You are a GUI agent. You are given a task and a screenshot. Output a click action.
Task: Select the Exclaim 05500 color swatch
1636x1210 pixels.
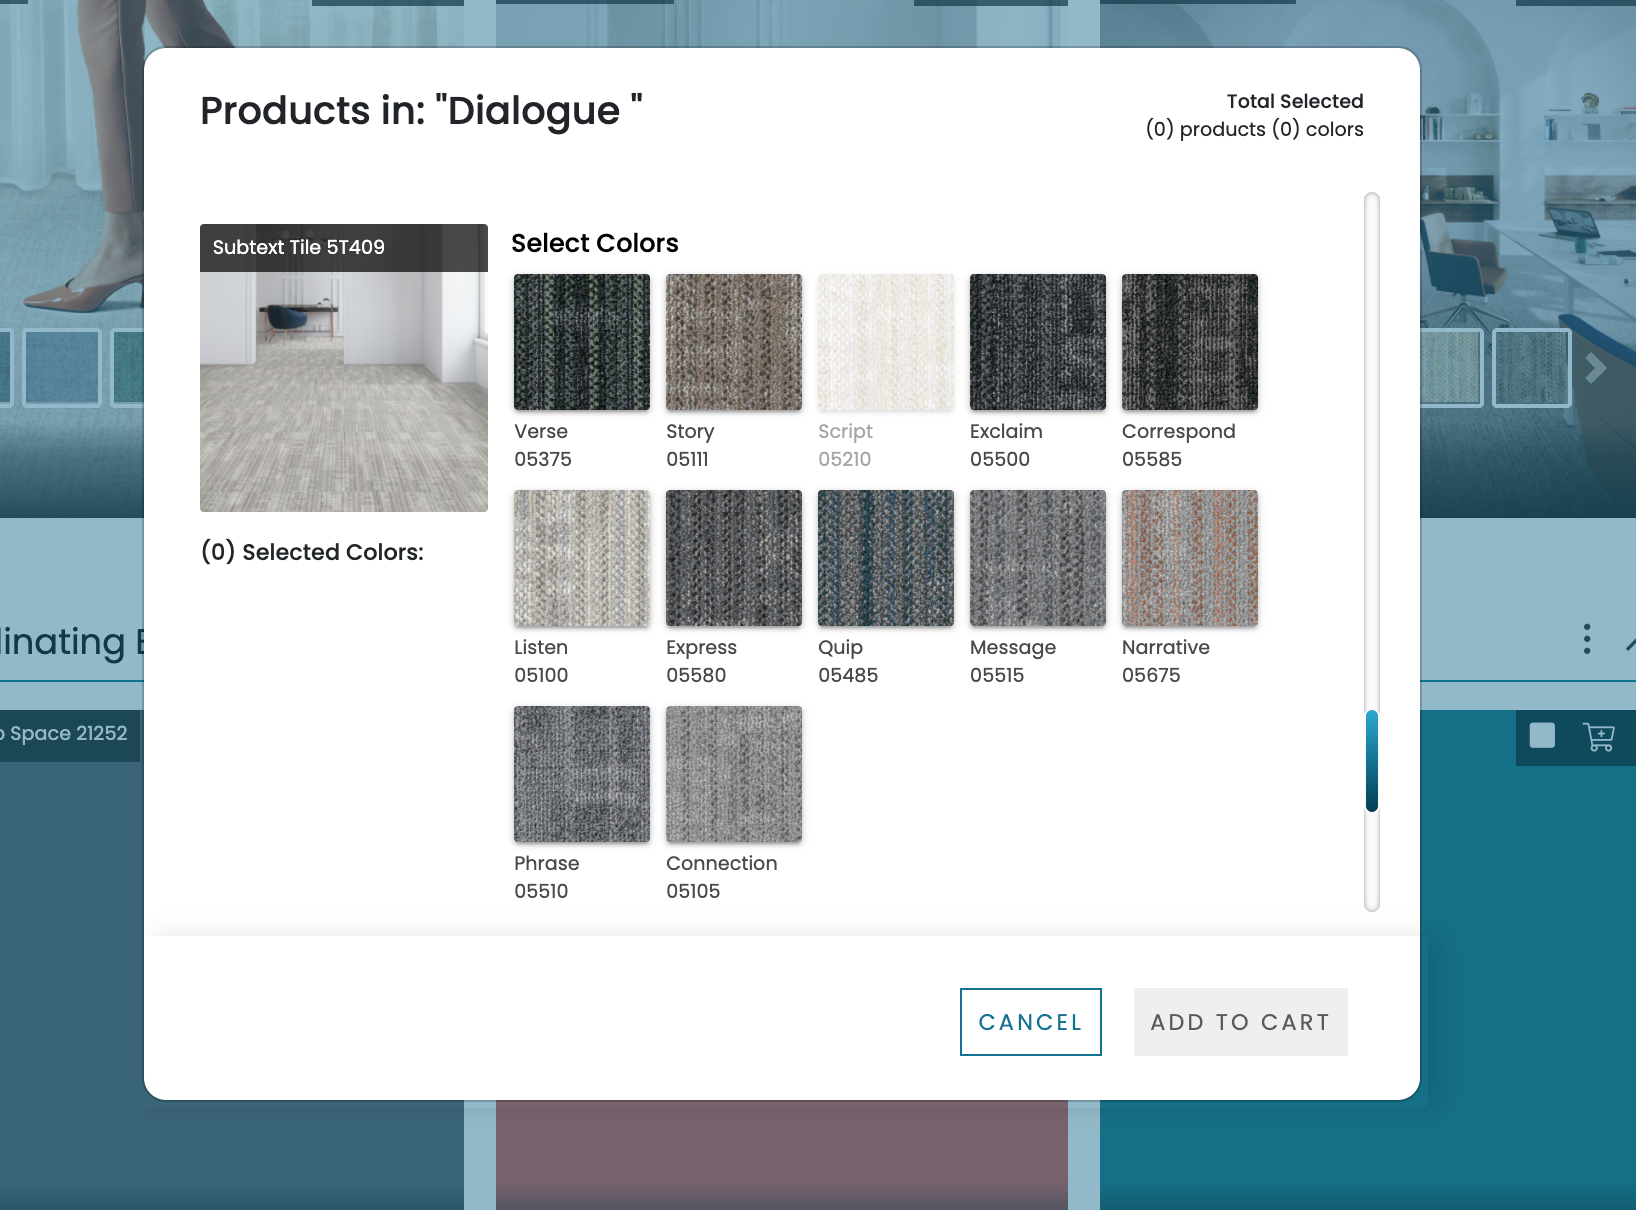pos(1037,342)
